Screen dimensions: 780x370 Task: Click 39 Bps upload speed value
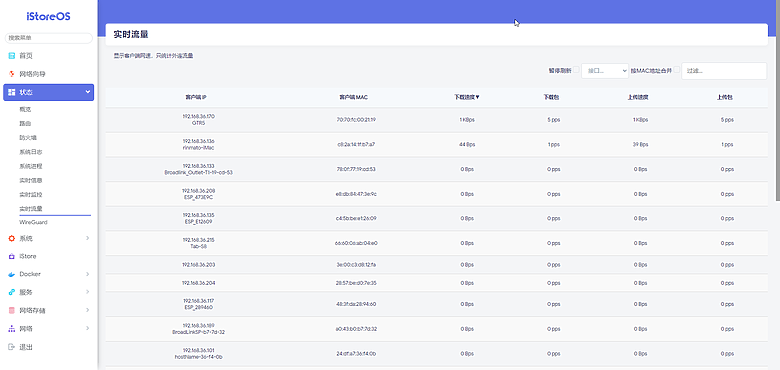pos(640,144)
